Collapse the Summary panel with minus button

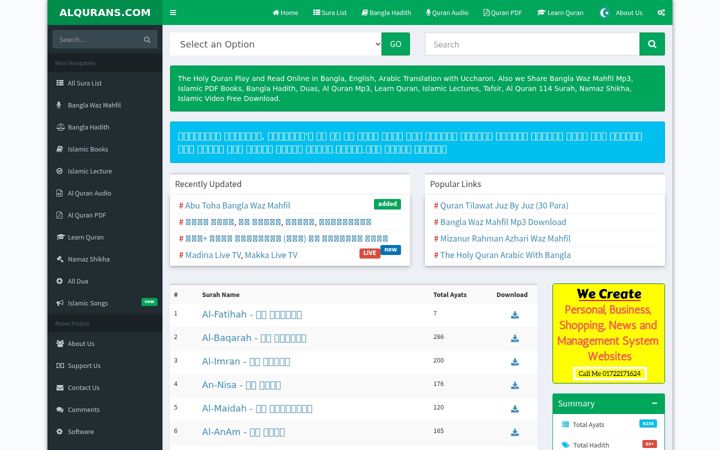[654, 403]
